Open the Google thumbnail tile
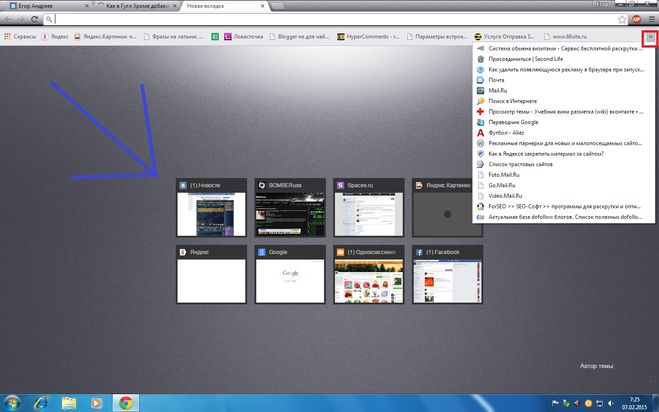The width and height of the screenshot is (659, 412). click(x=290, y=274)
